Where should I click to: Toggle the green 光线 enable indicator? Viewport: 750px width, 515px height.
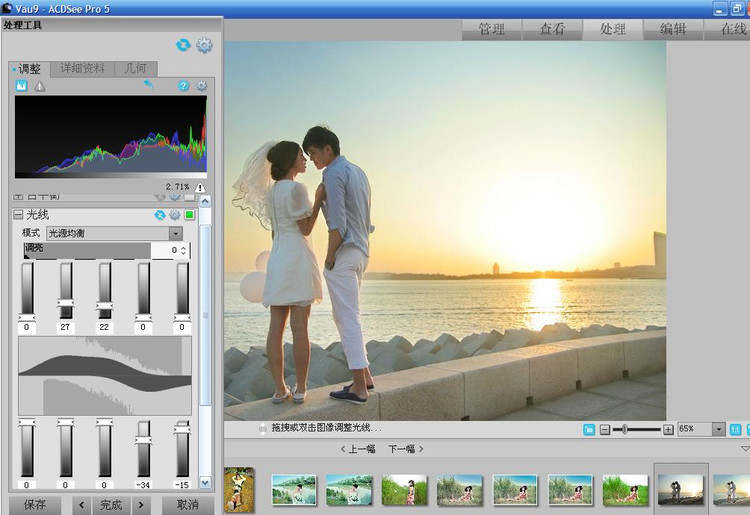pyautogui.click(x=189, y=215)
